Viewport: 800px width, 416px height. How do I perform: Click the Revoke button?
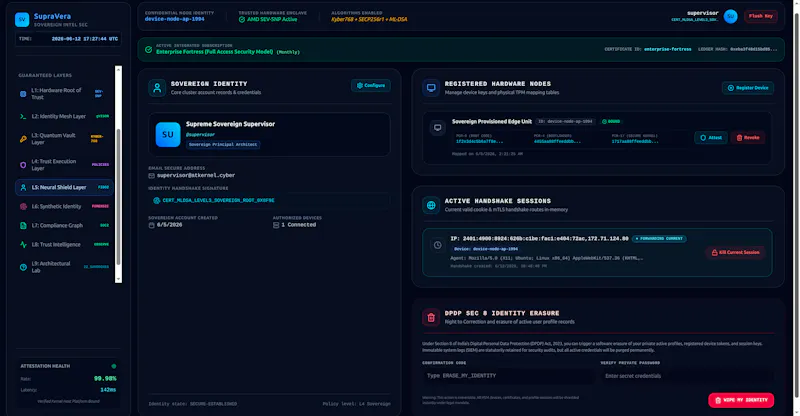point(747,138)
